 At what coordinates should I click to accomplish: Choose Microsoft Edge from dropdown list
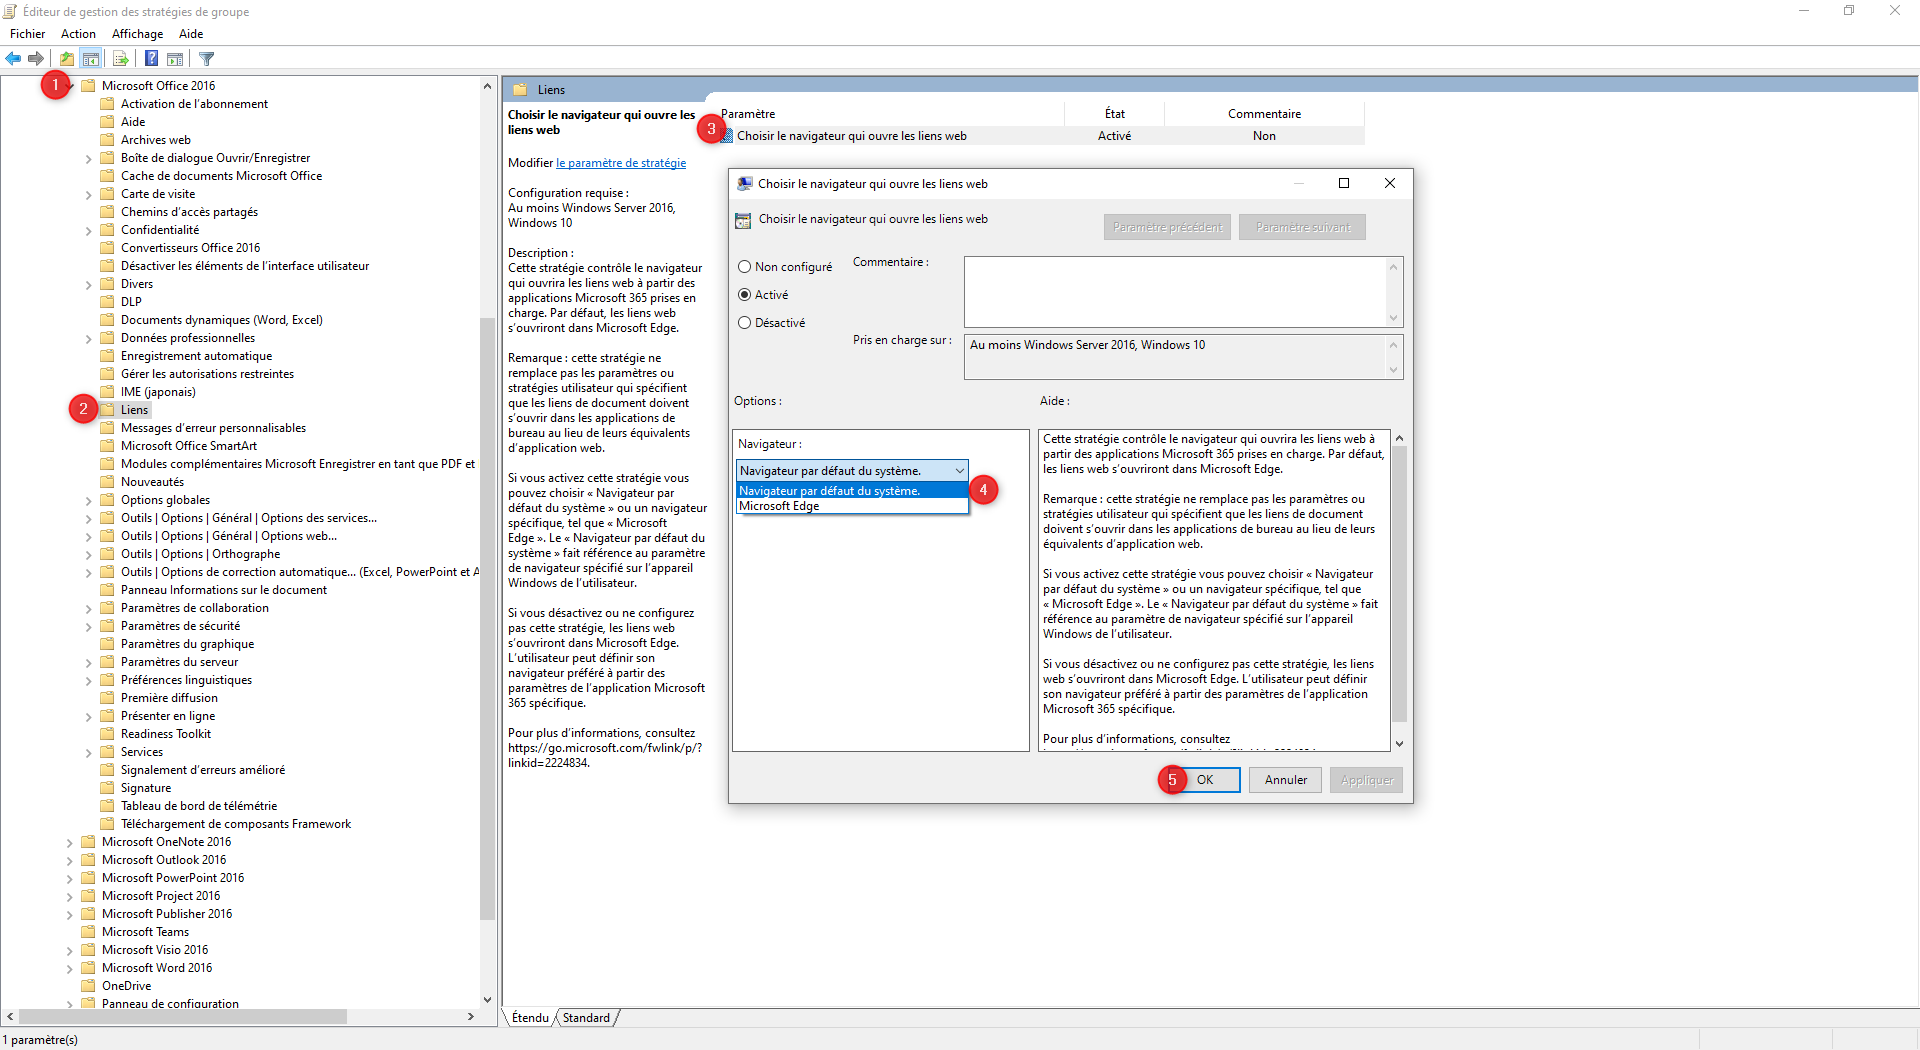(852, 506)
